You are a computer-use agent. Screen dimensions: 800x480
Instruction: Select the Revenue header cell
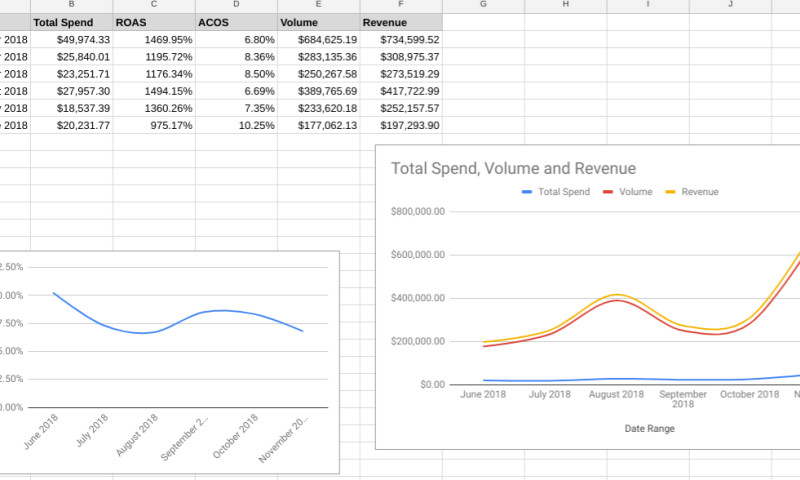[400, 22]
